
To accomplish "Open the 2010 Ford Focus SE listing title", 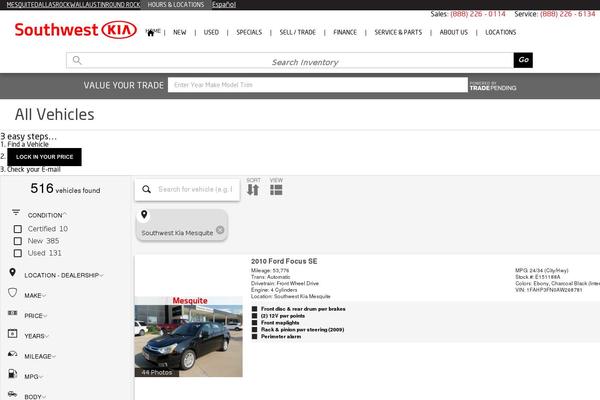I will coord(284,261).
